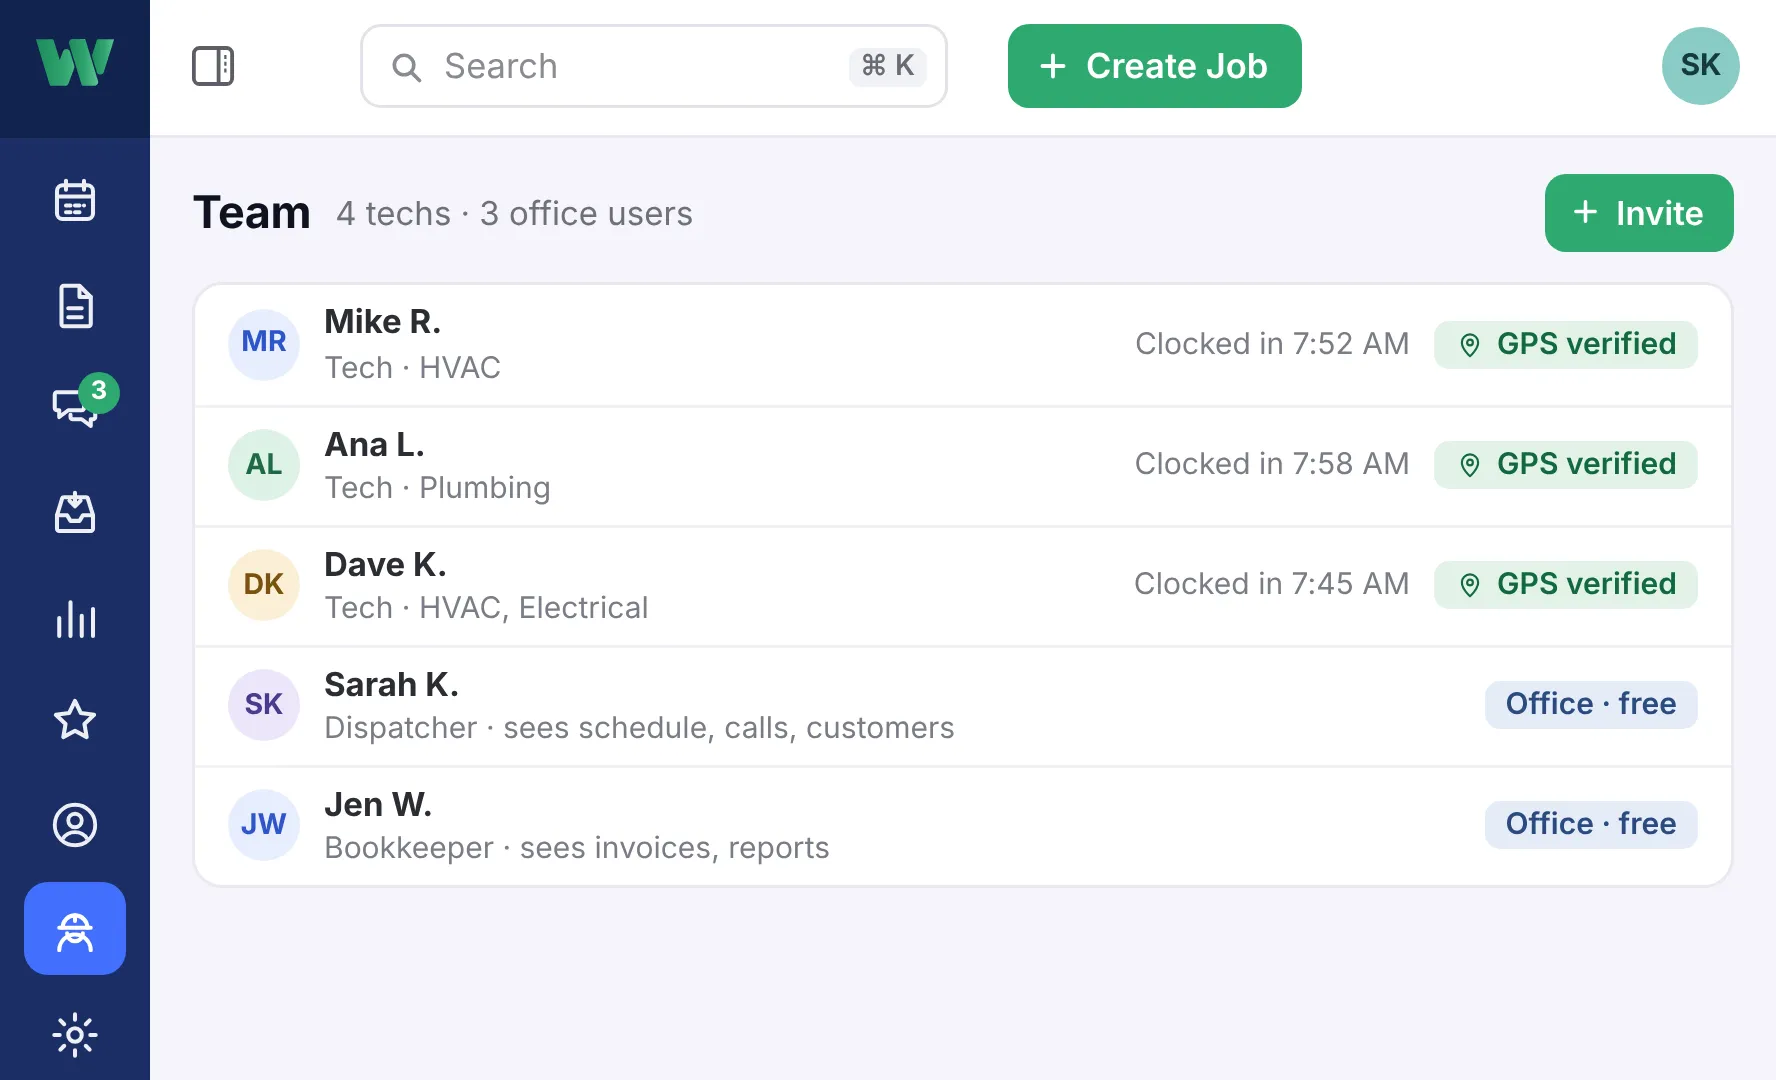Click the JW avatar for Jen W.
The height and width of the screenshot is (1080, 1776).
coord(264,825)
